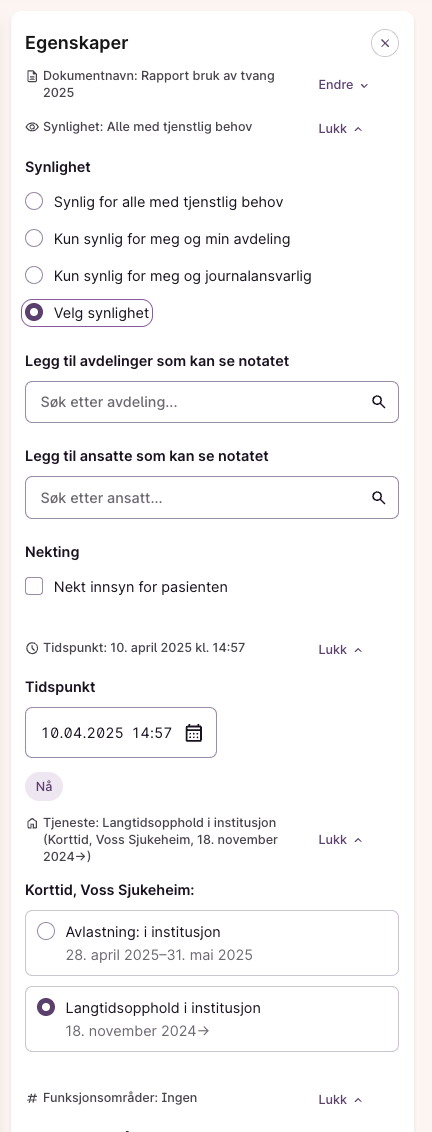The width and height of the screenshot is (432, 1132).
Task: Click the hash icon beside Funksjonsområder
Action: [32, 1098]
